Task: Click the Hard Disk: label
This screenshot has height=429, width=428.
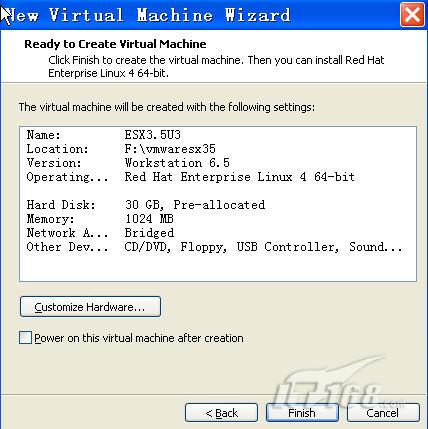Action: pyautogui.click(x=61, y=205)
